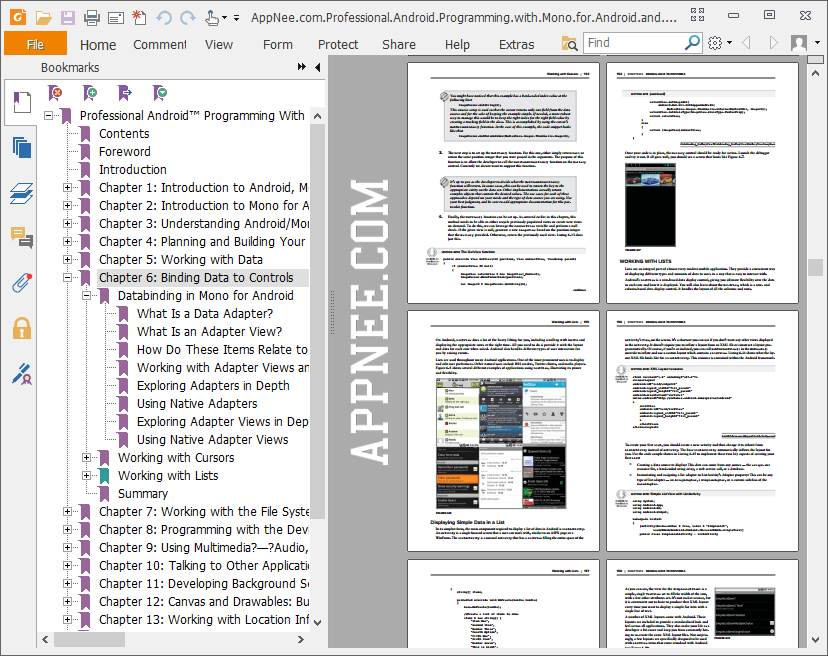The height and width of the screenshot is (656, 828).
Task: Expand the Chapter 1 bookmark node
Action: coord(68,188)
